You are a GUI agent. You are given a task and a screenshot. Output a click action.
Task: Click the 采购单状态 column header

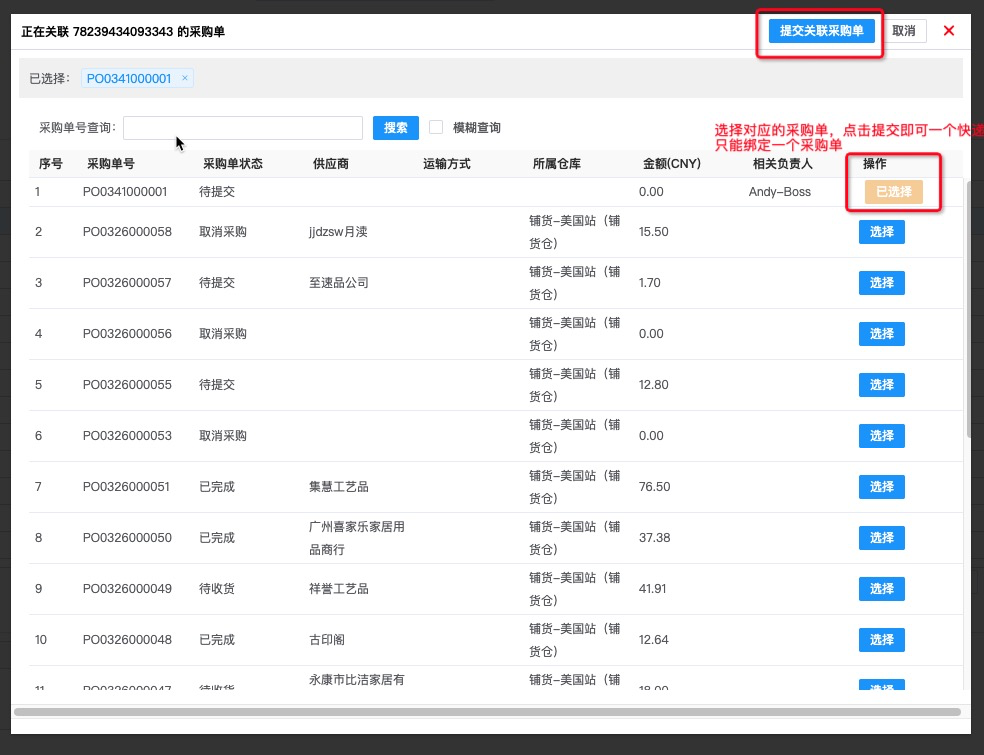[233, 164]
